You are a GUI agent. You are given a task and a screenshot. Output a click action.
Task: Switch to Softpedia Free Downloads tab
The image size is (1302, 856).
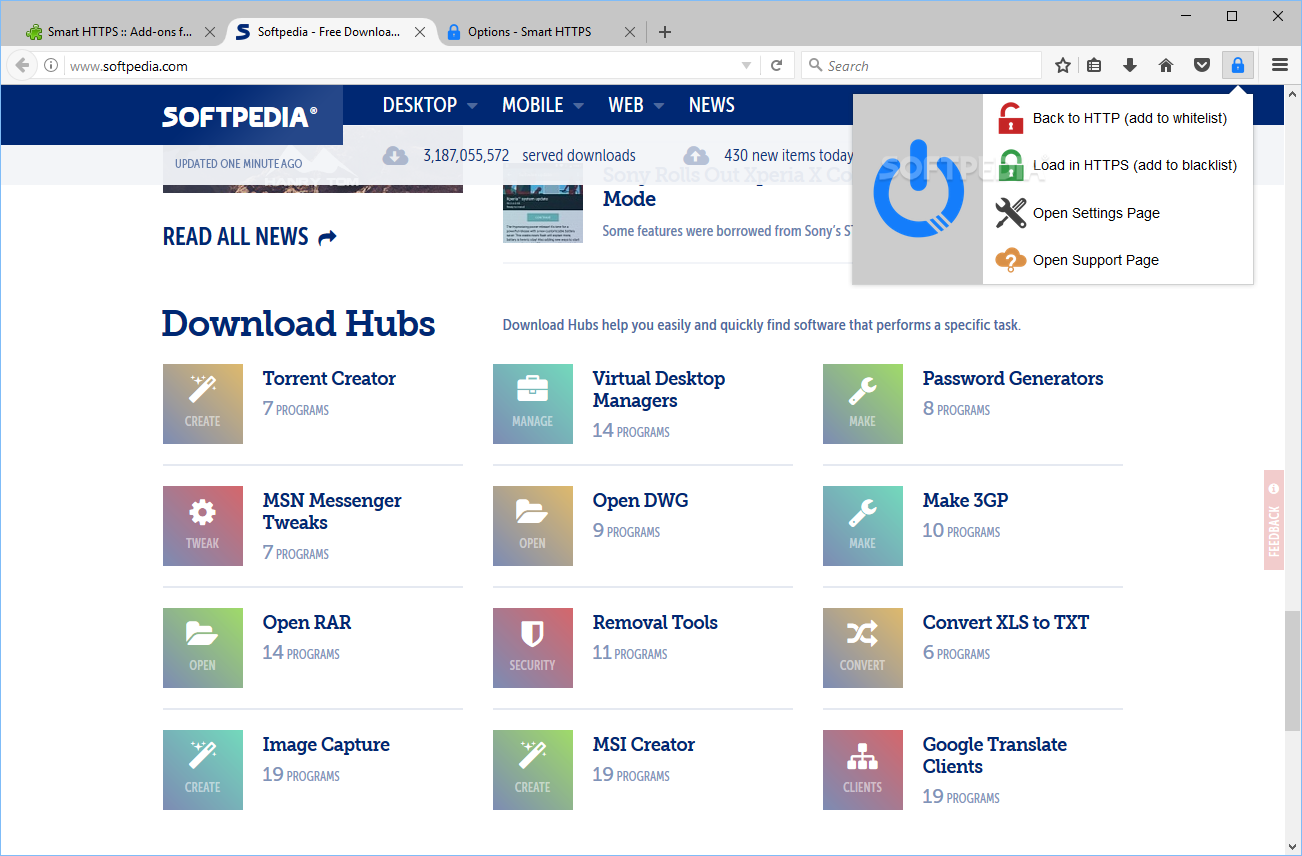329,32
